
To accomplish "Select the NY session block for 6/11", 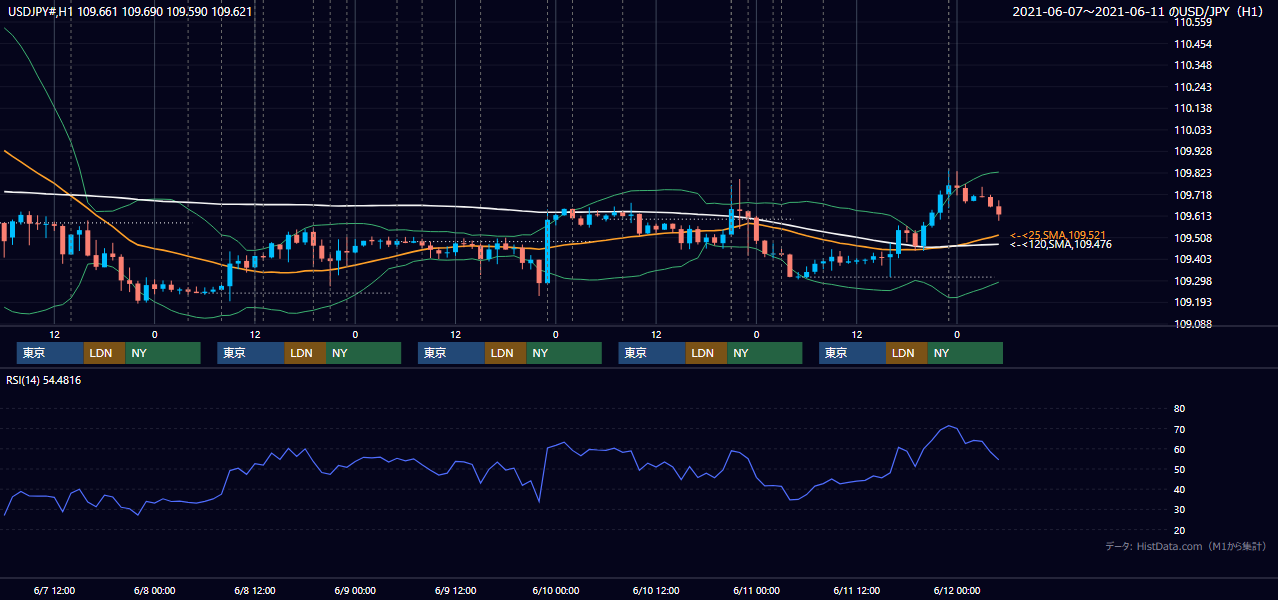I will tap(965, 353).
